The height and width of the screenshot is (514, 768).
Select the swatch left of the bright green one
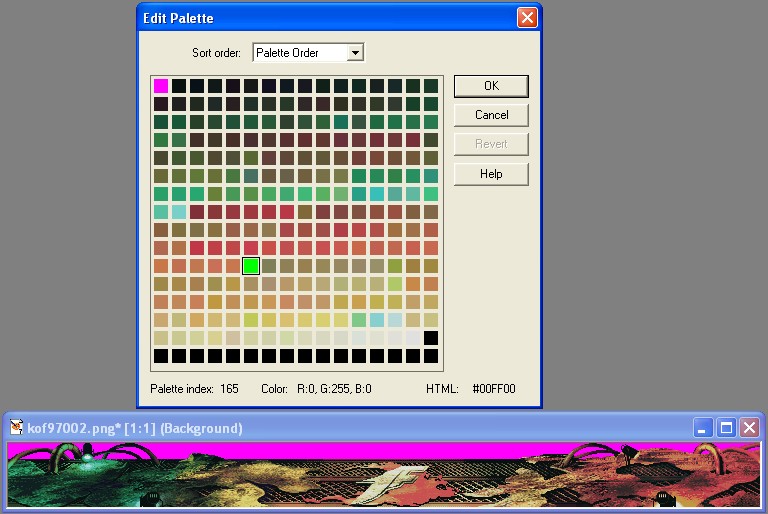point(233,266)
